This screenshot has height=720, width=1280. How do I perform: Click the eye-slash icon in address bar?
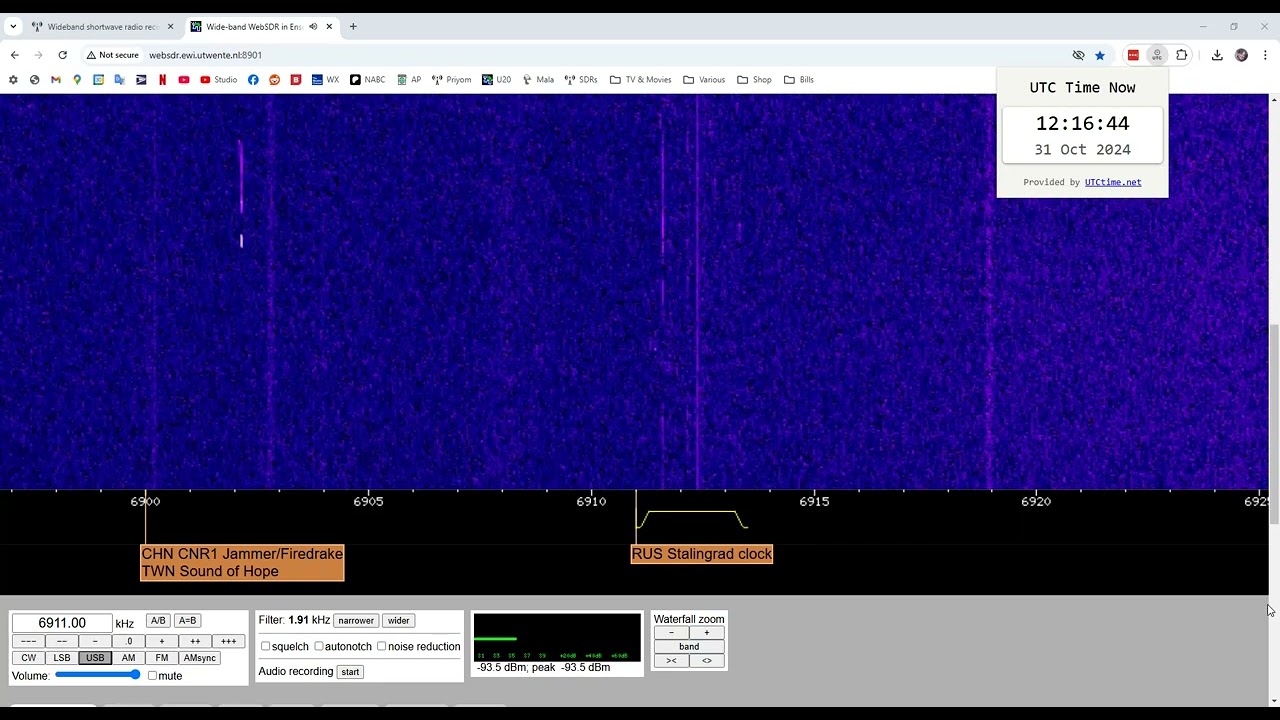pos(1078,55)
